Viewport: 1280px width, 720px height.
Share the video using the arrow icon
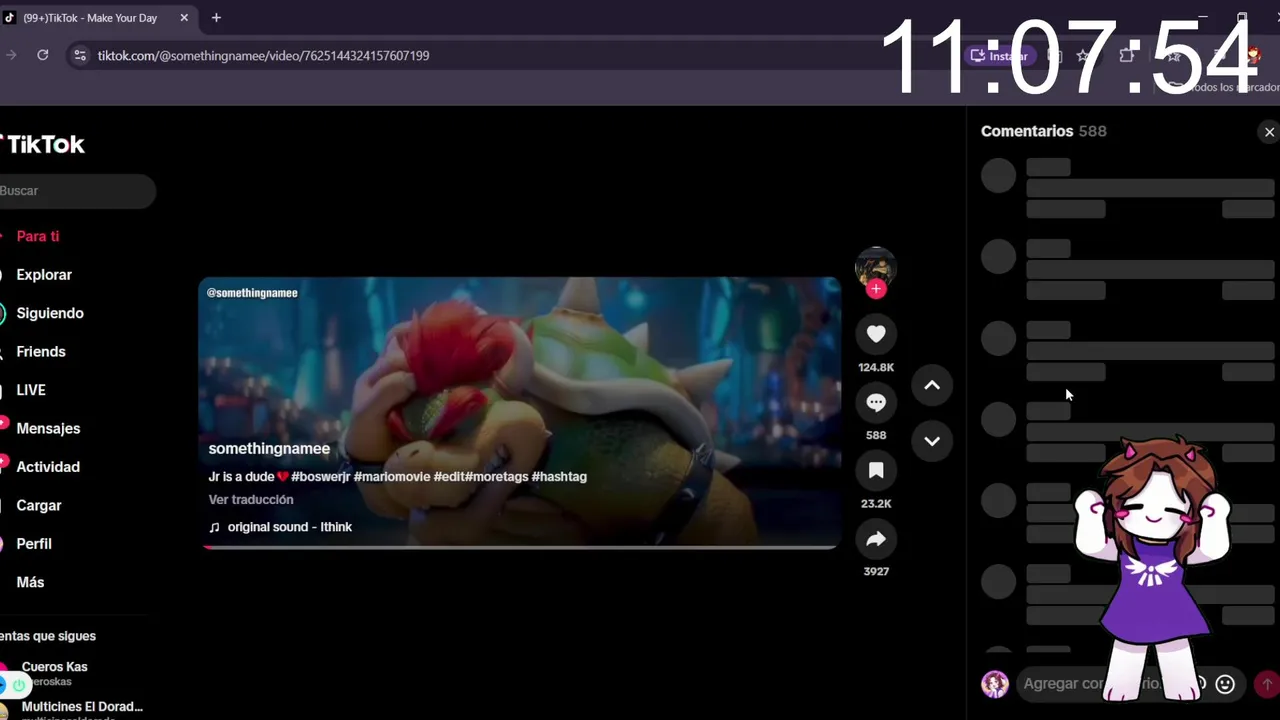876,539
